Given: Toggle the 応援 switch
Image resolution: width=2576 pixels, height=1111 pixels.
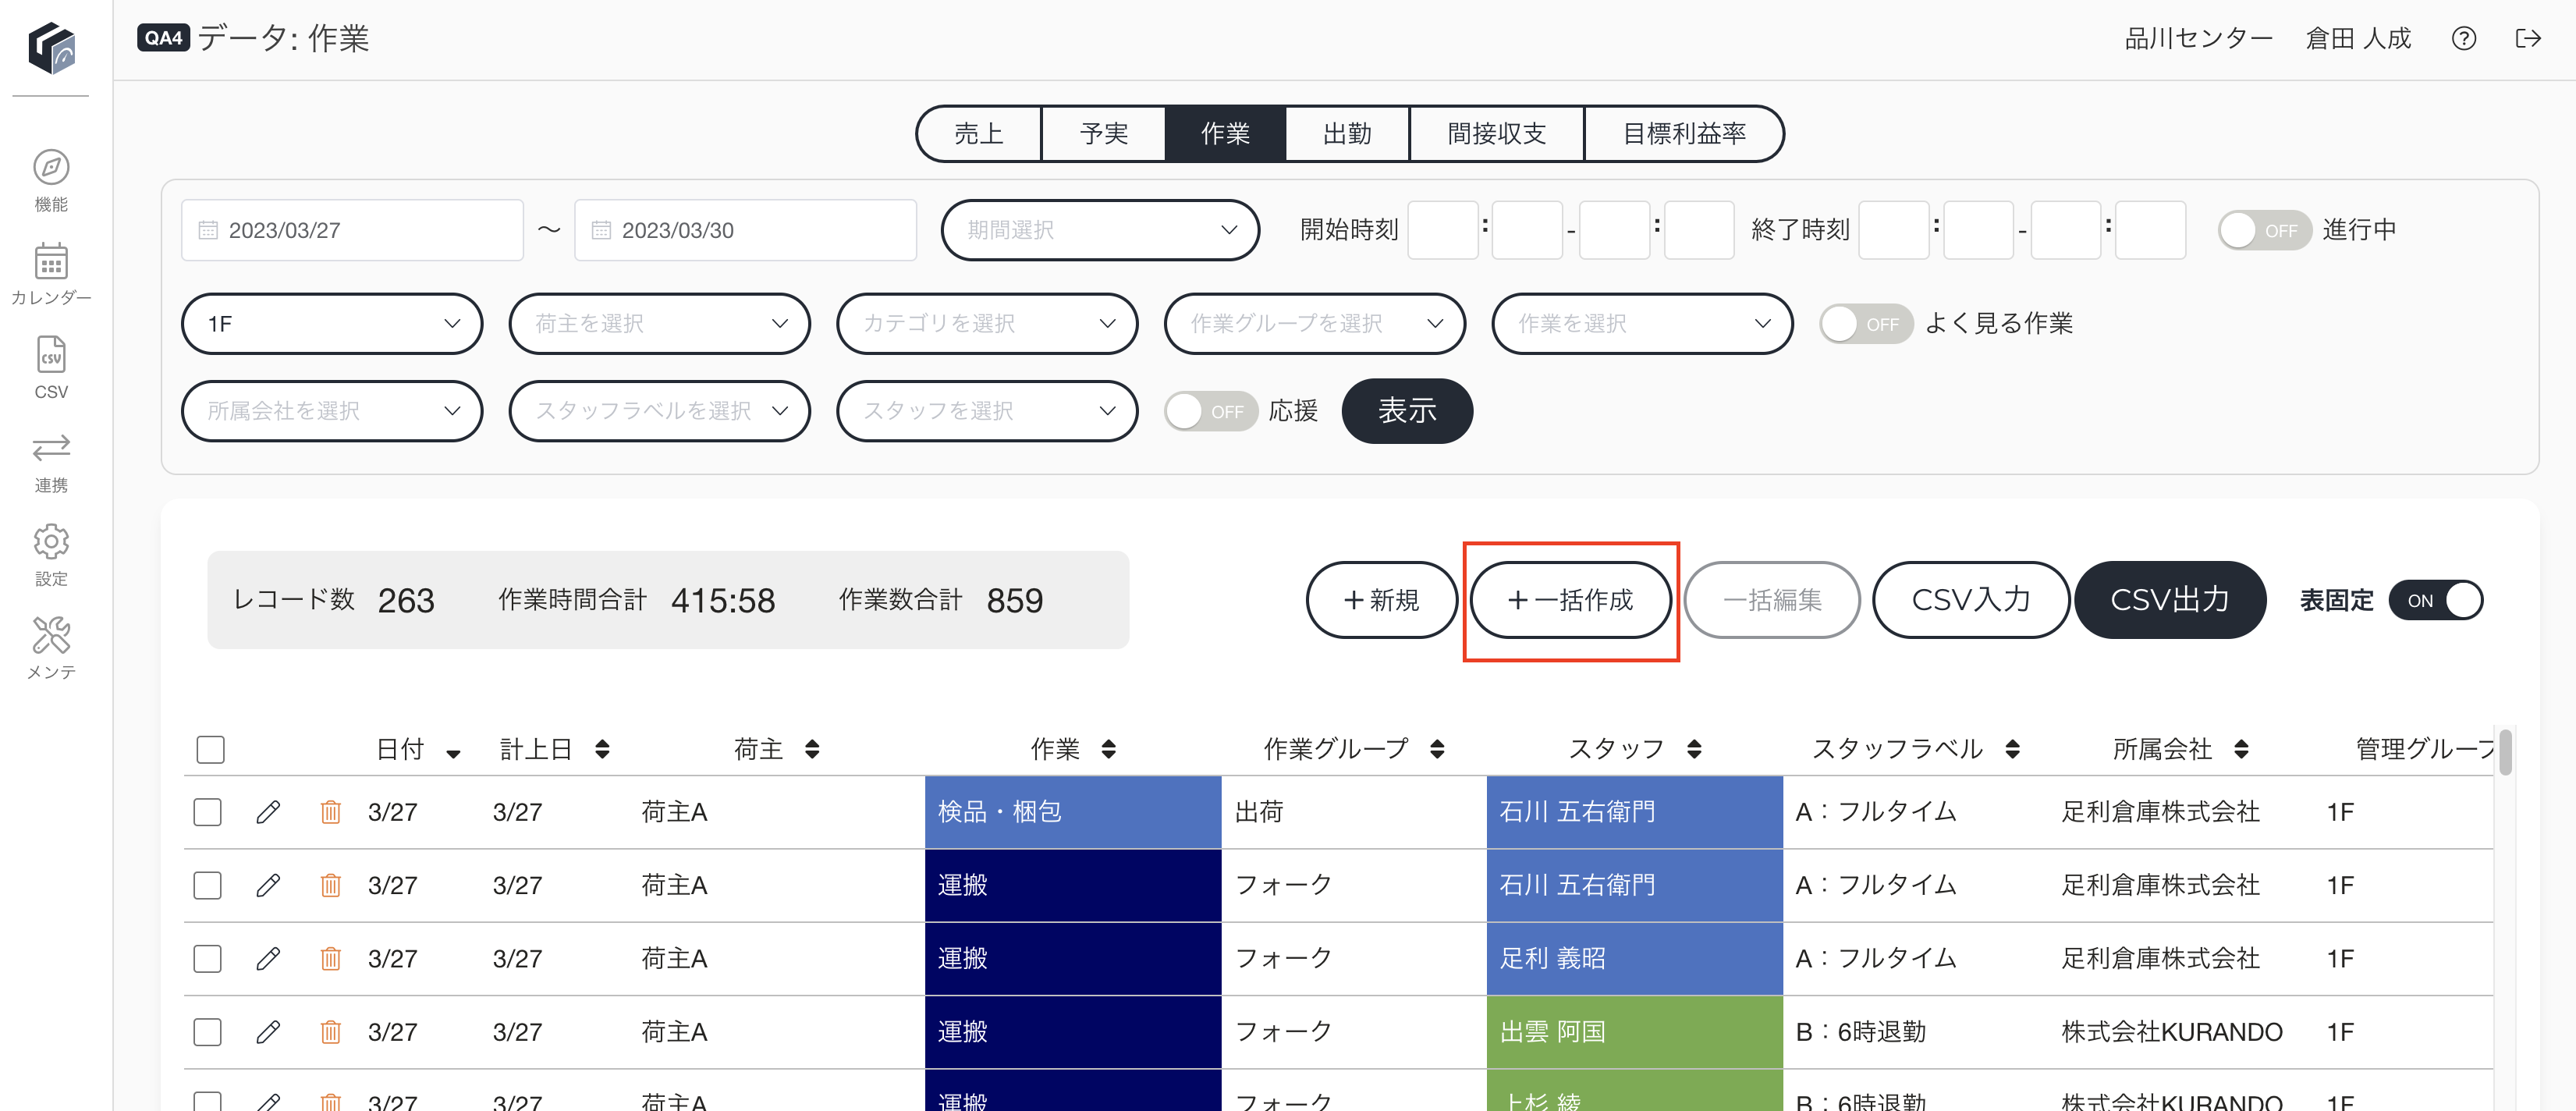Looking at the screenshot, I should pos(1211,411).
